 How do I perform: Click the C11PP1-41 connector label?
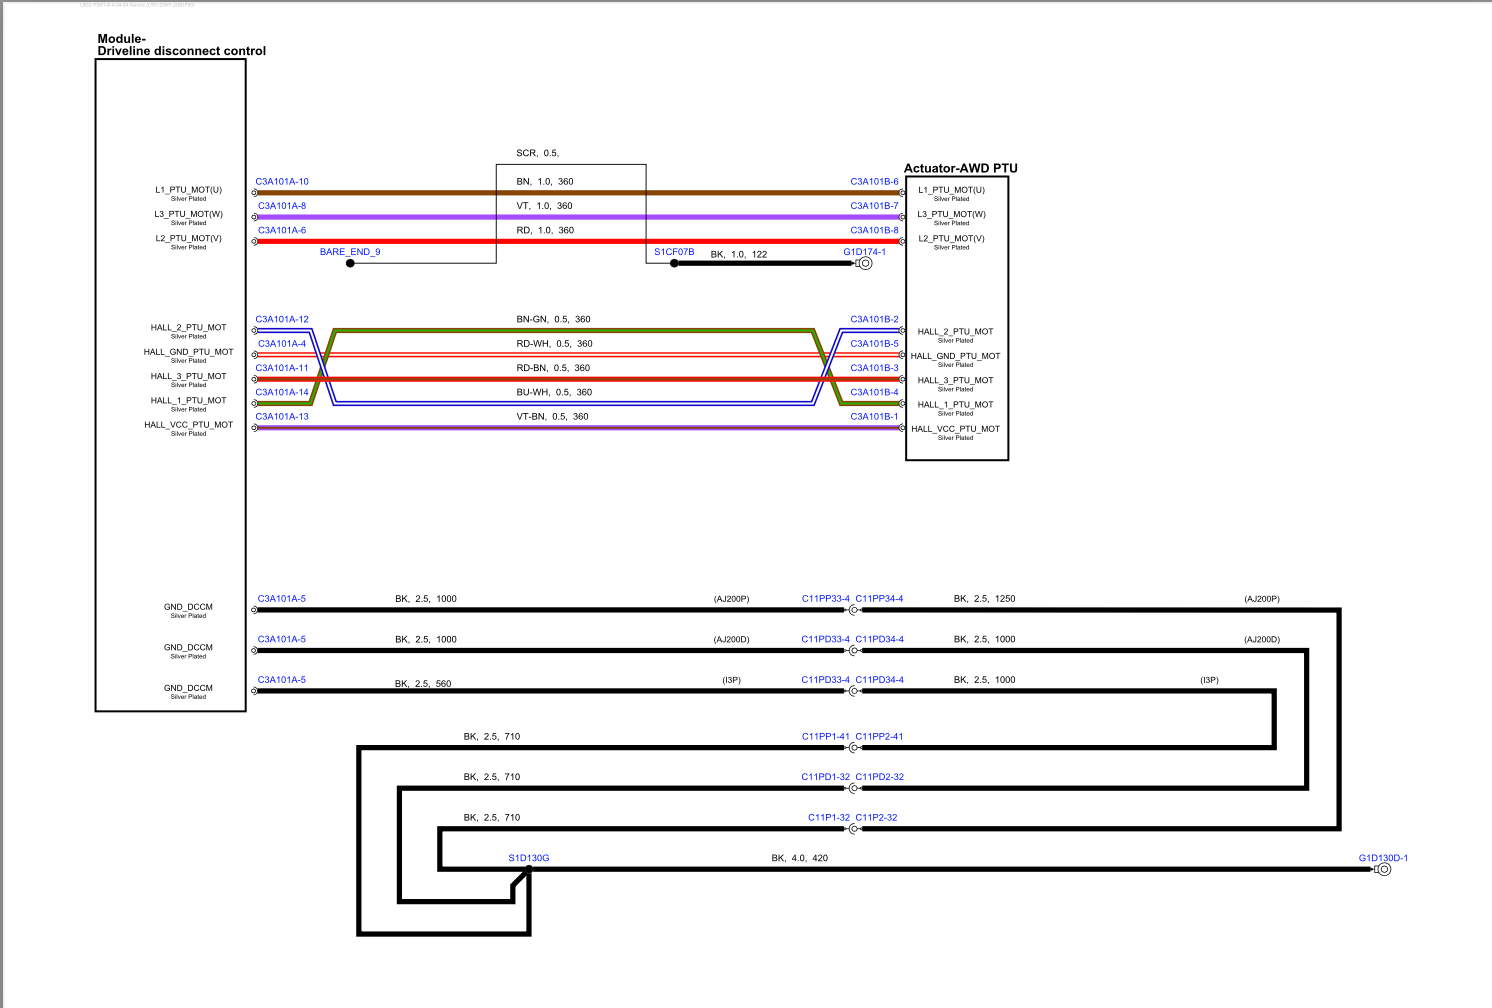825,737
